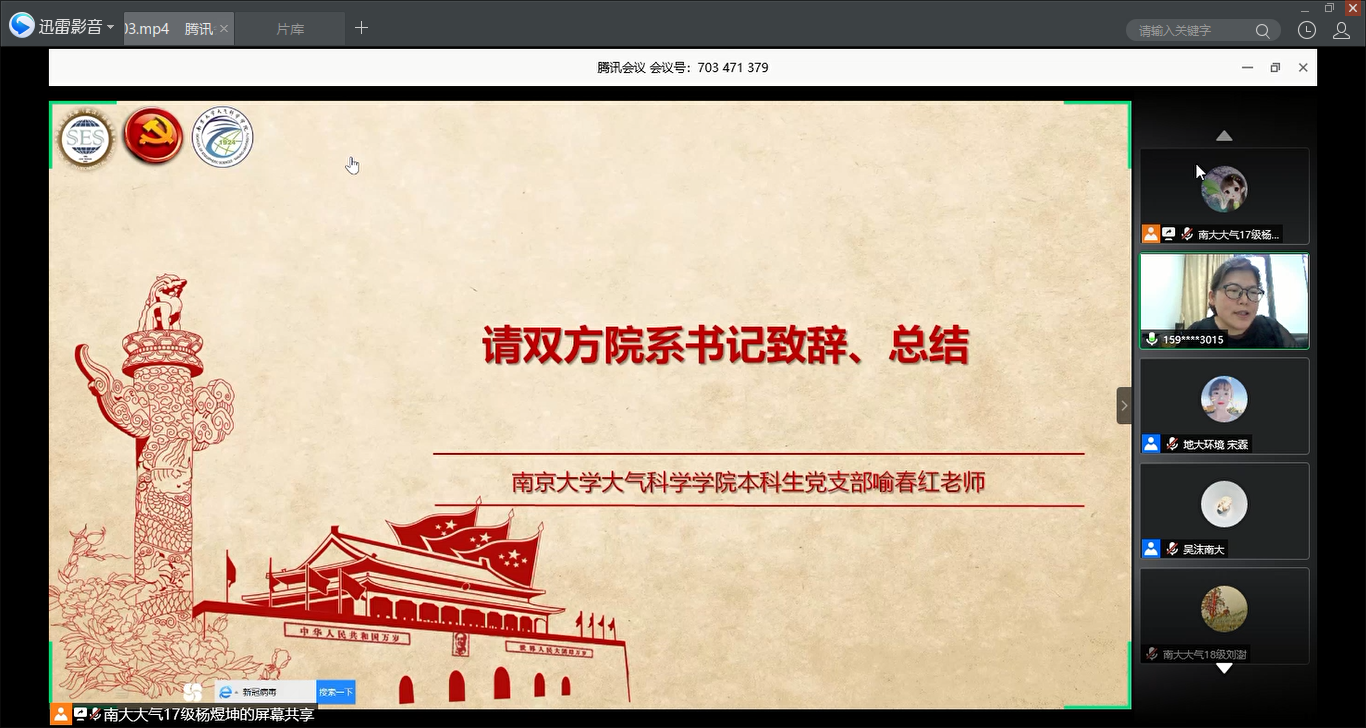The width and height of the screenshot is (1366, 728).
Task: Click muted mic icon beside 地大环境 宋霖
Action: click(x=1172, y=444)
